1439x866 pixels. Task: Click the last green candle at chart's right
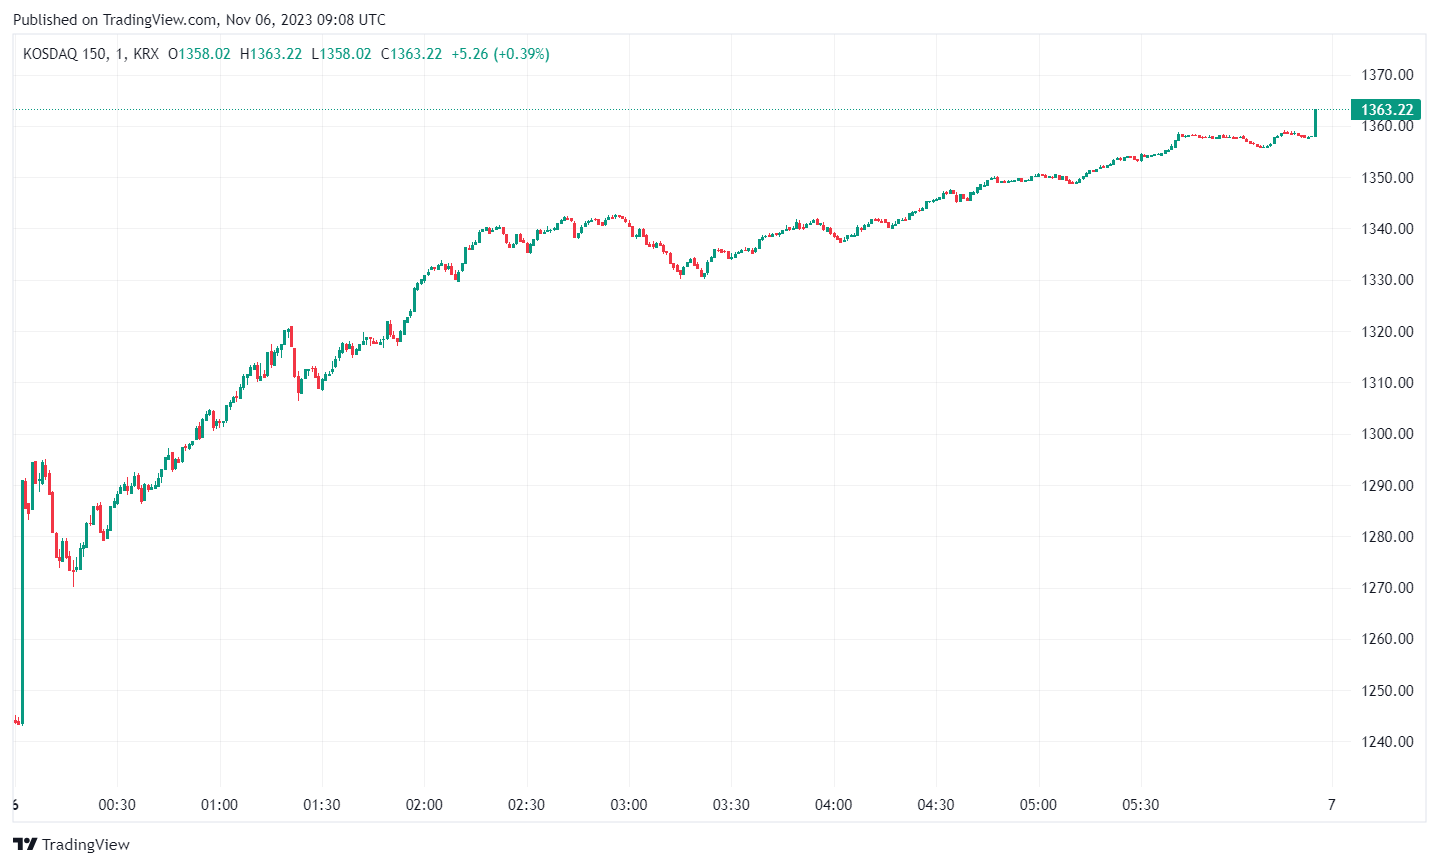click(x=1315, y=123)
